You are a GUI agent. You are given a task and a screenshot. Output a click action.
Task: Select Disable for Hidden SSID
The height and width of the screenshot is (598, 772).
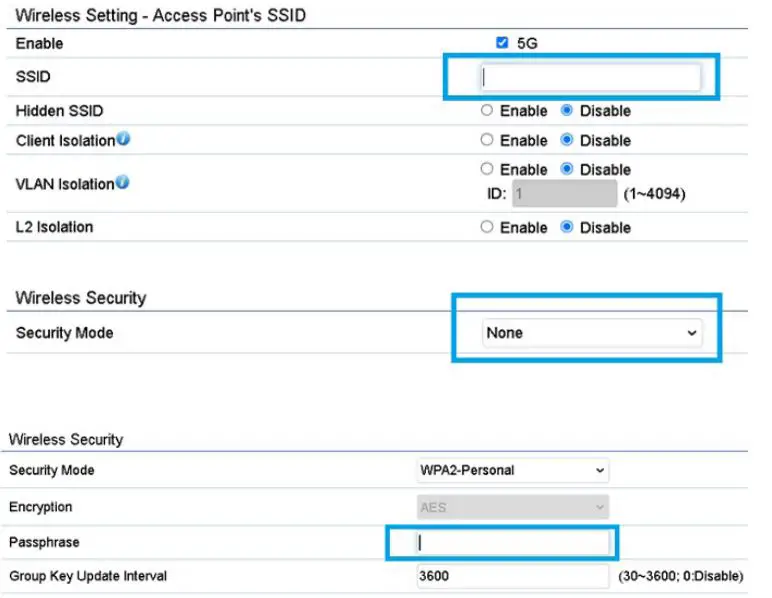click(x=567, y=110)
